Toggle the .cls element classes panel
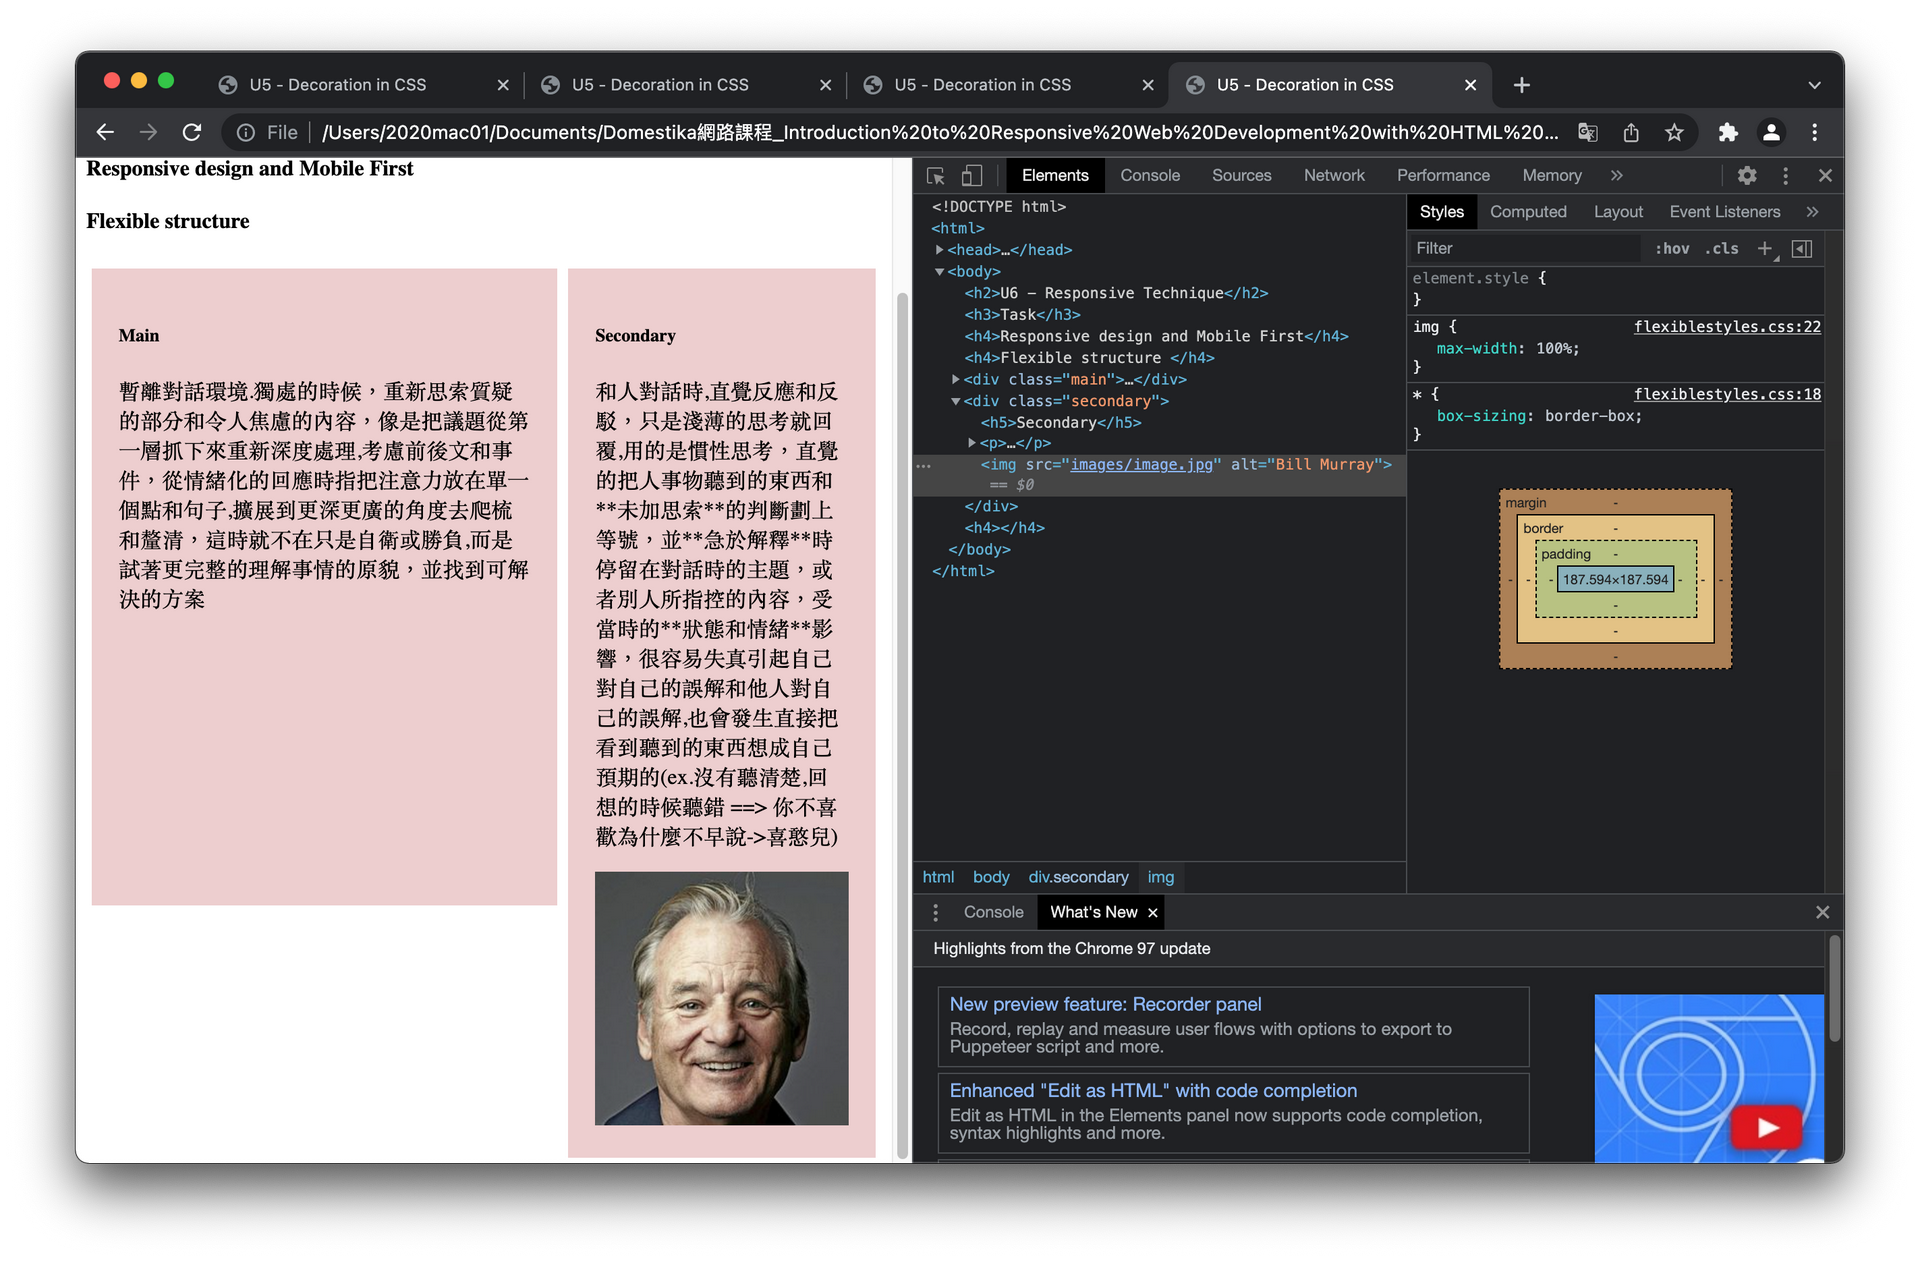The height and width of the screenshot is (1263, 1920). tap(1721, 249)
